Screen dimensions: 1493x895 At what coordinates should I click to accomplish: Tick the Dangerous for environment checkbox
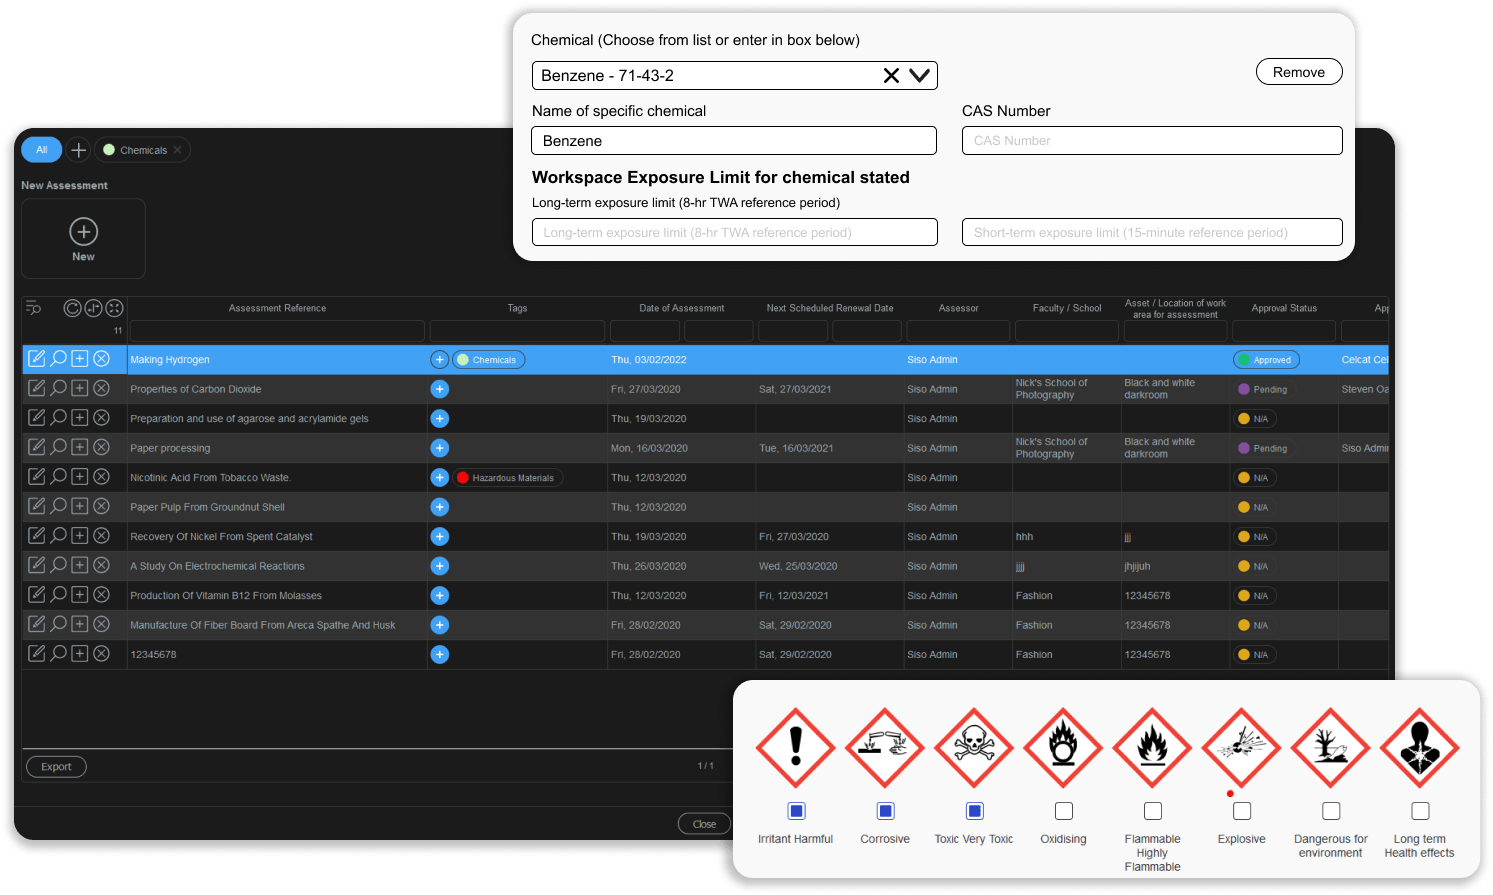click(1331, 811)
